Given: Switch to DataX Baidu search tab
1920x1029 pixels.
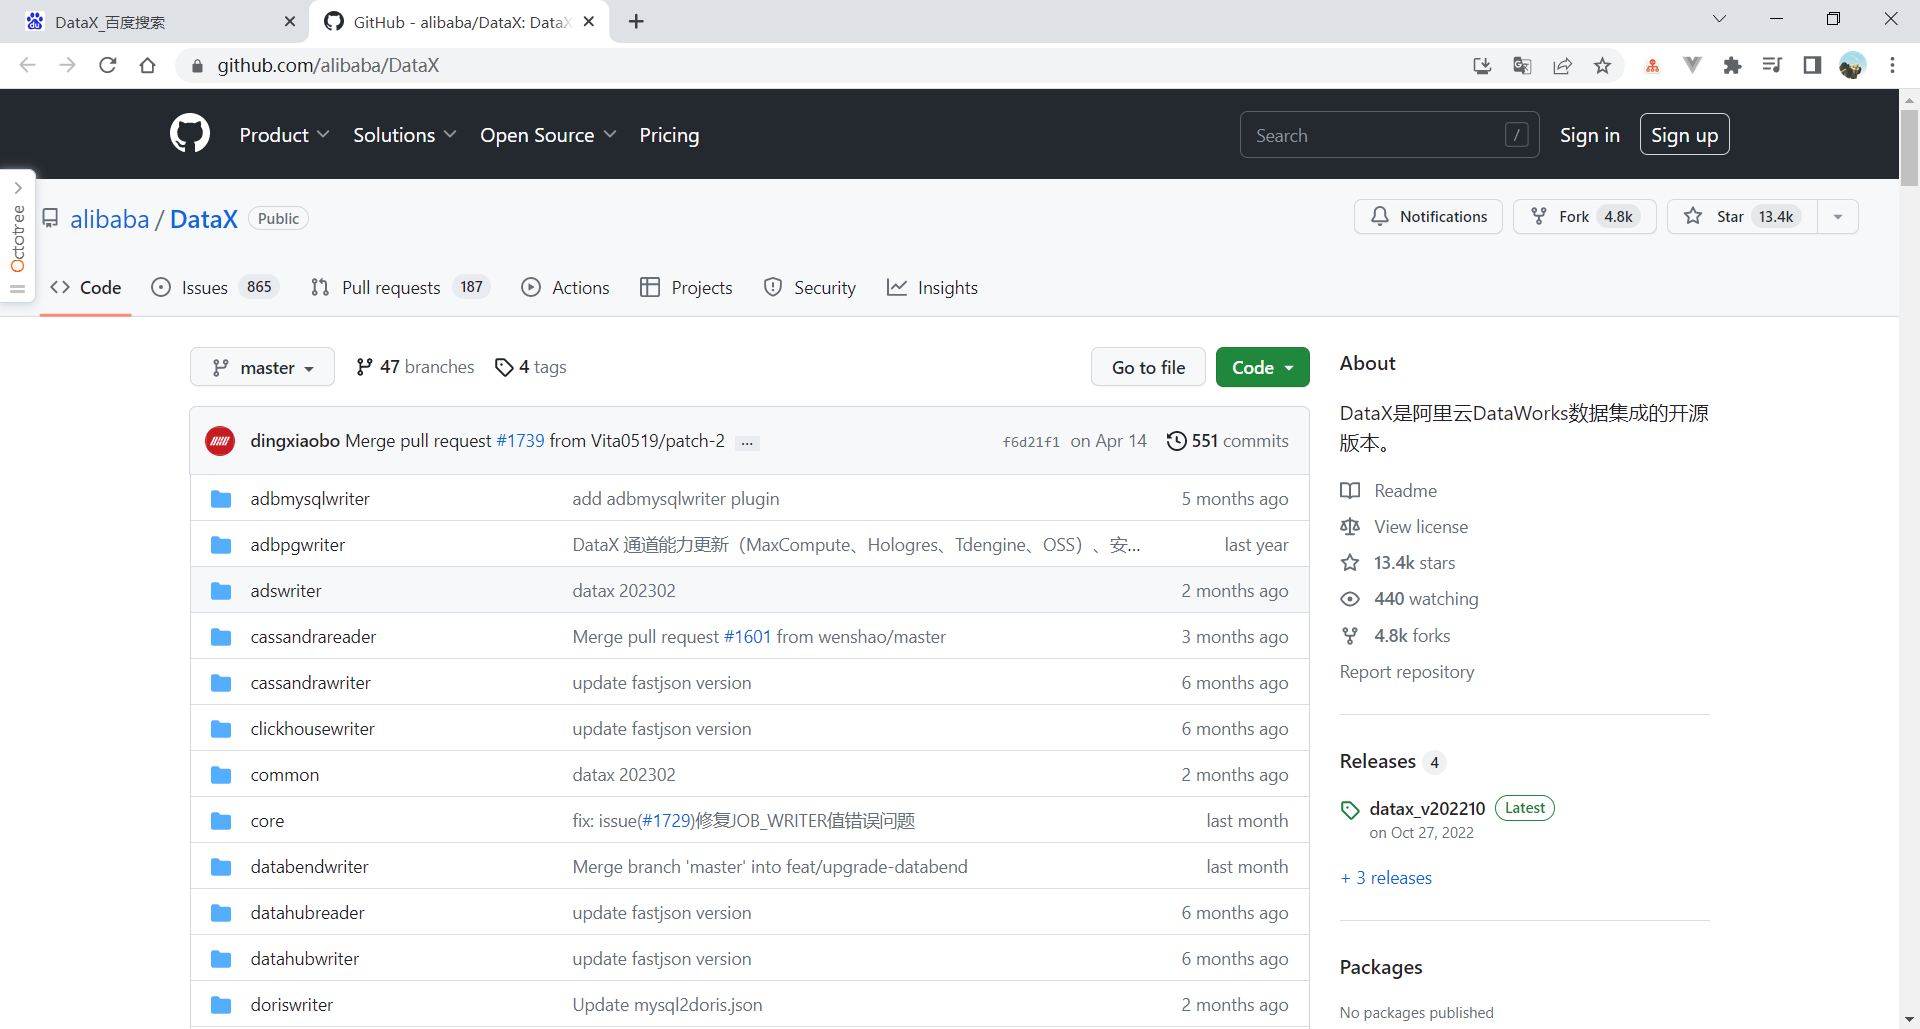Looking at the screenshot, I should click(155, 21).
